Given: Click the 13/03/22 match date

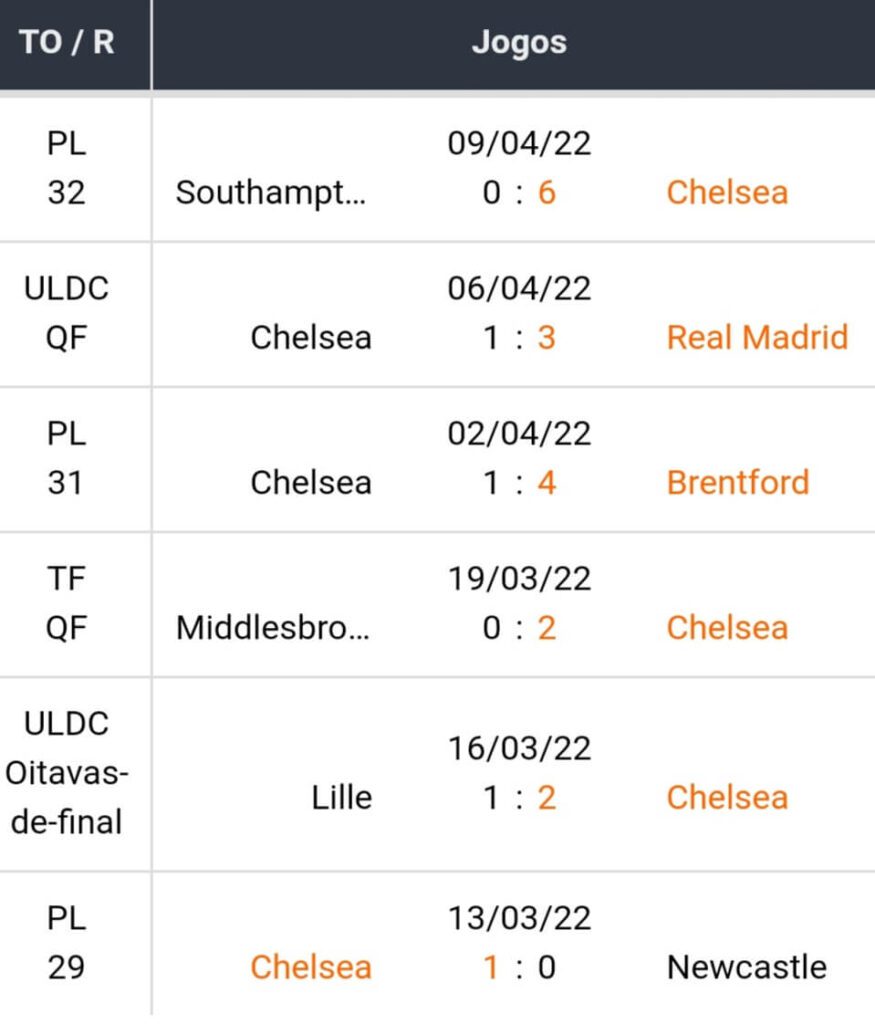Looking at the screenshot, I should point(519,918).
